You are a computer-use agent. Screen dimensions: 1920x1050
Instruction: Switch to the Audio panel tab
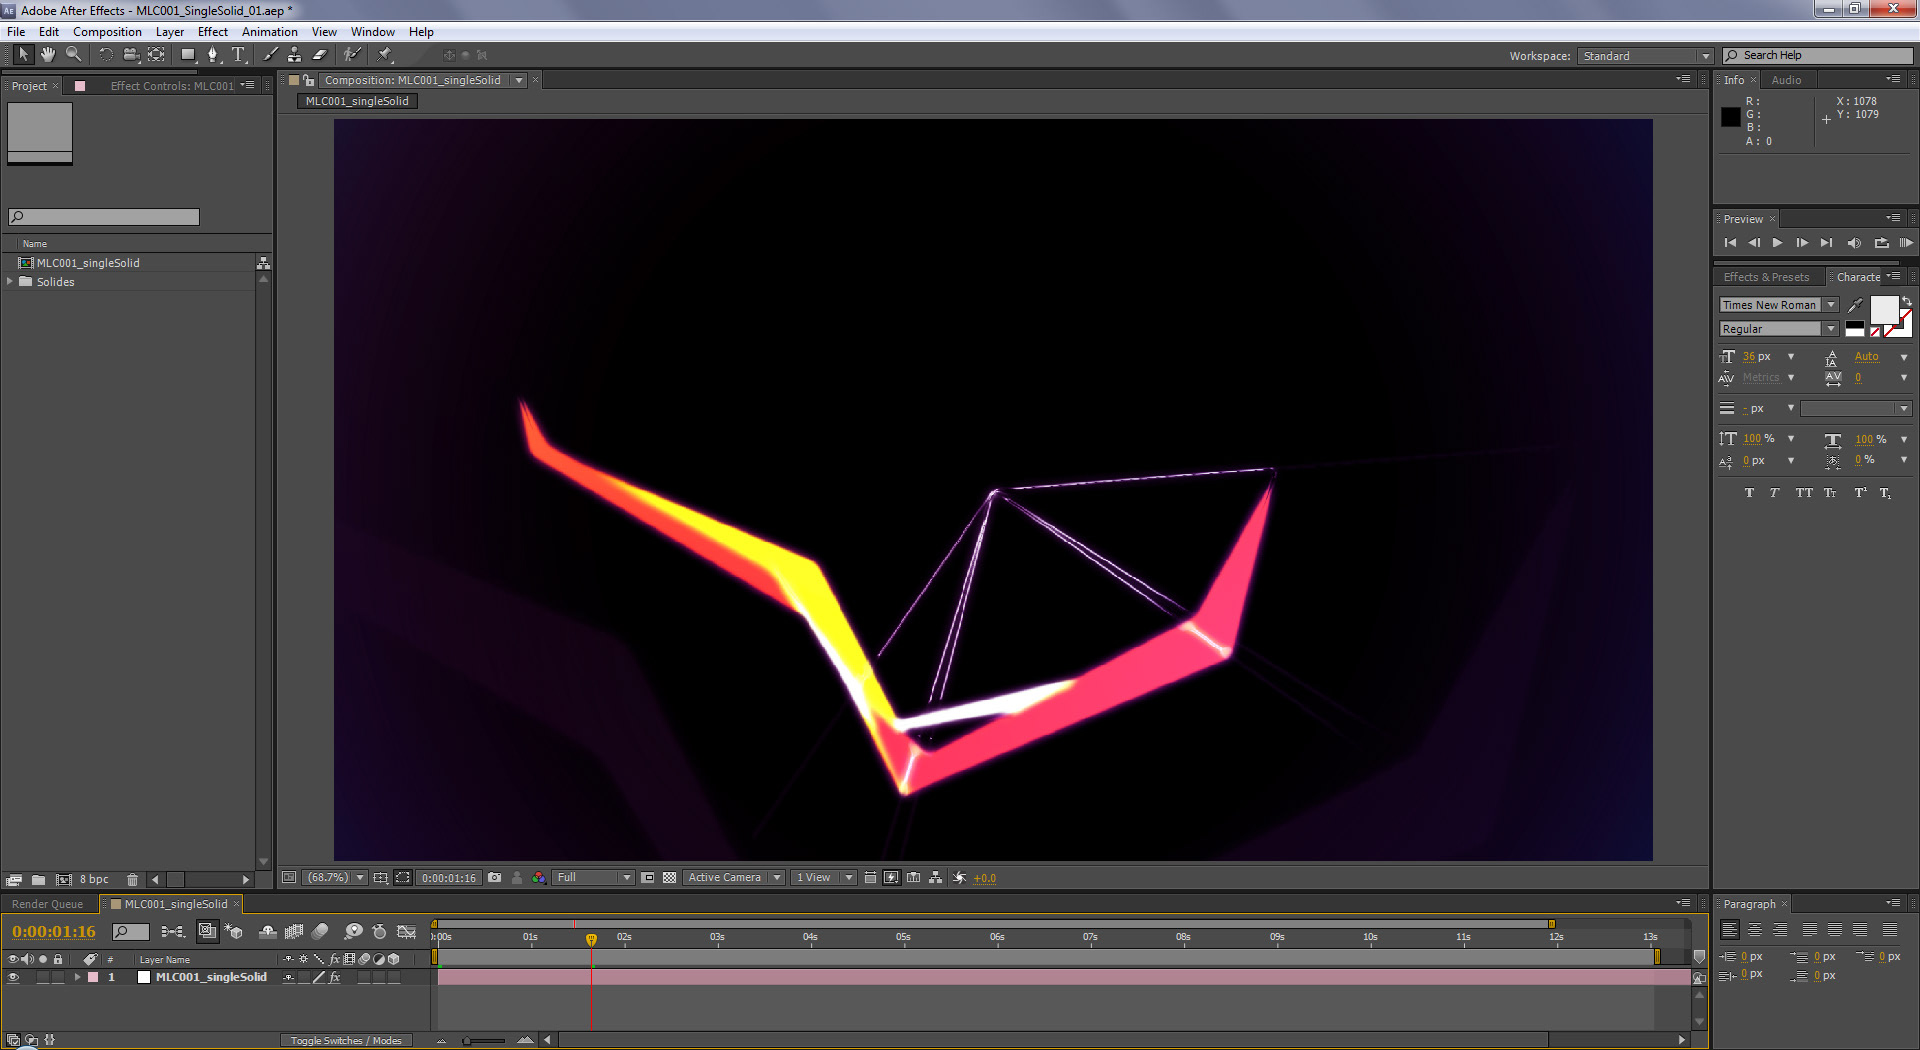(1786, 80)
